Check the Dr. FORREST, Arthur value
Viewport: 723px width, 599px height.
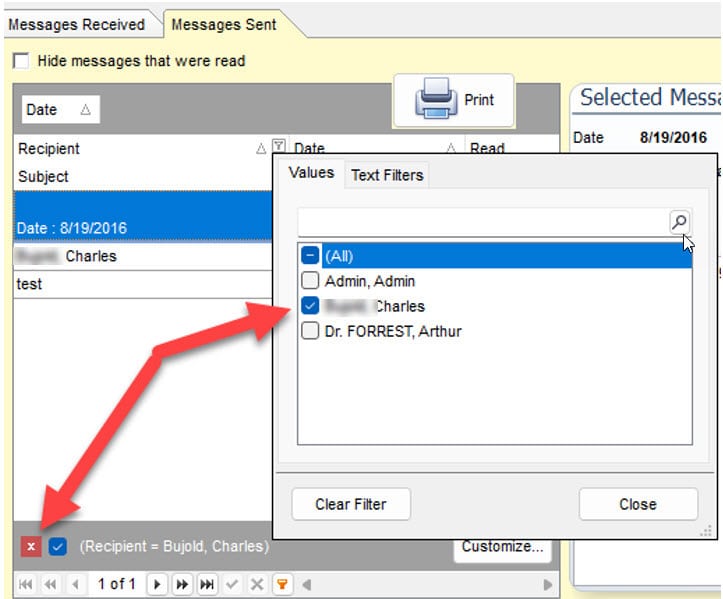(x=310, y=331)
